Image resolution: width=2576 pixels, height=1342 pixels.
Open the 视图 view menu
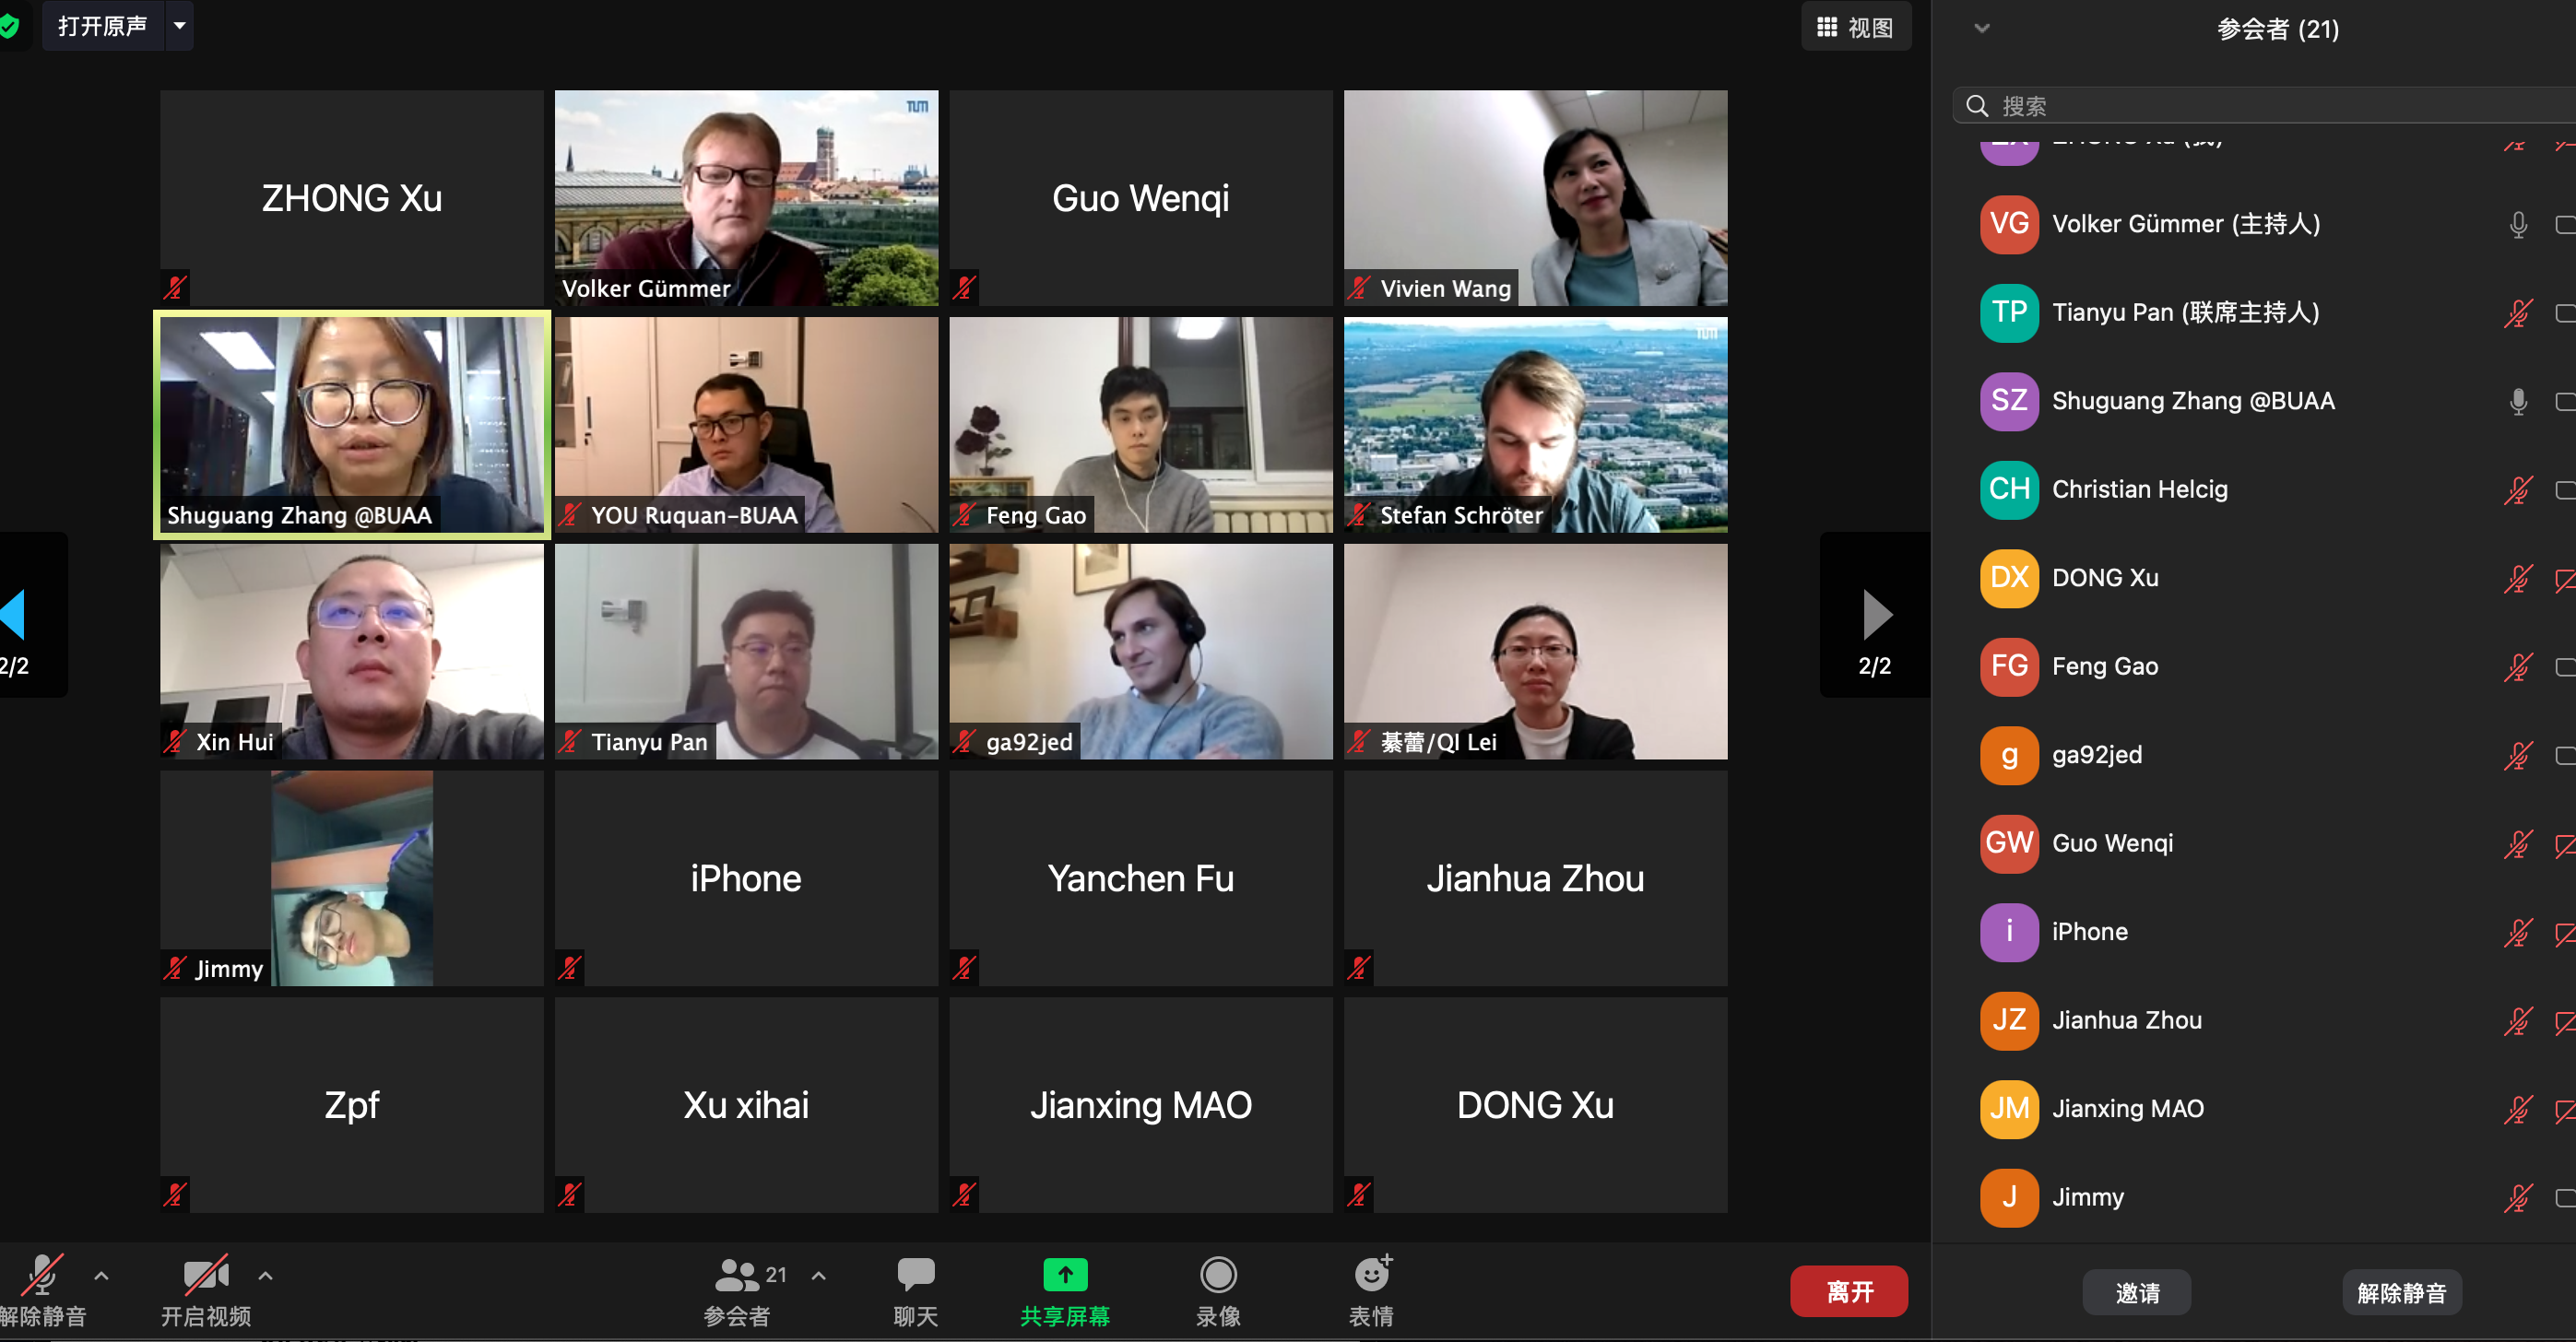[1856, 27]
